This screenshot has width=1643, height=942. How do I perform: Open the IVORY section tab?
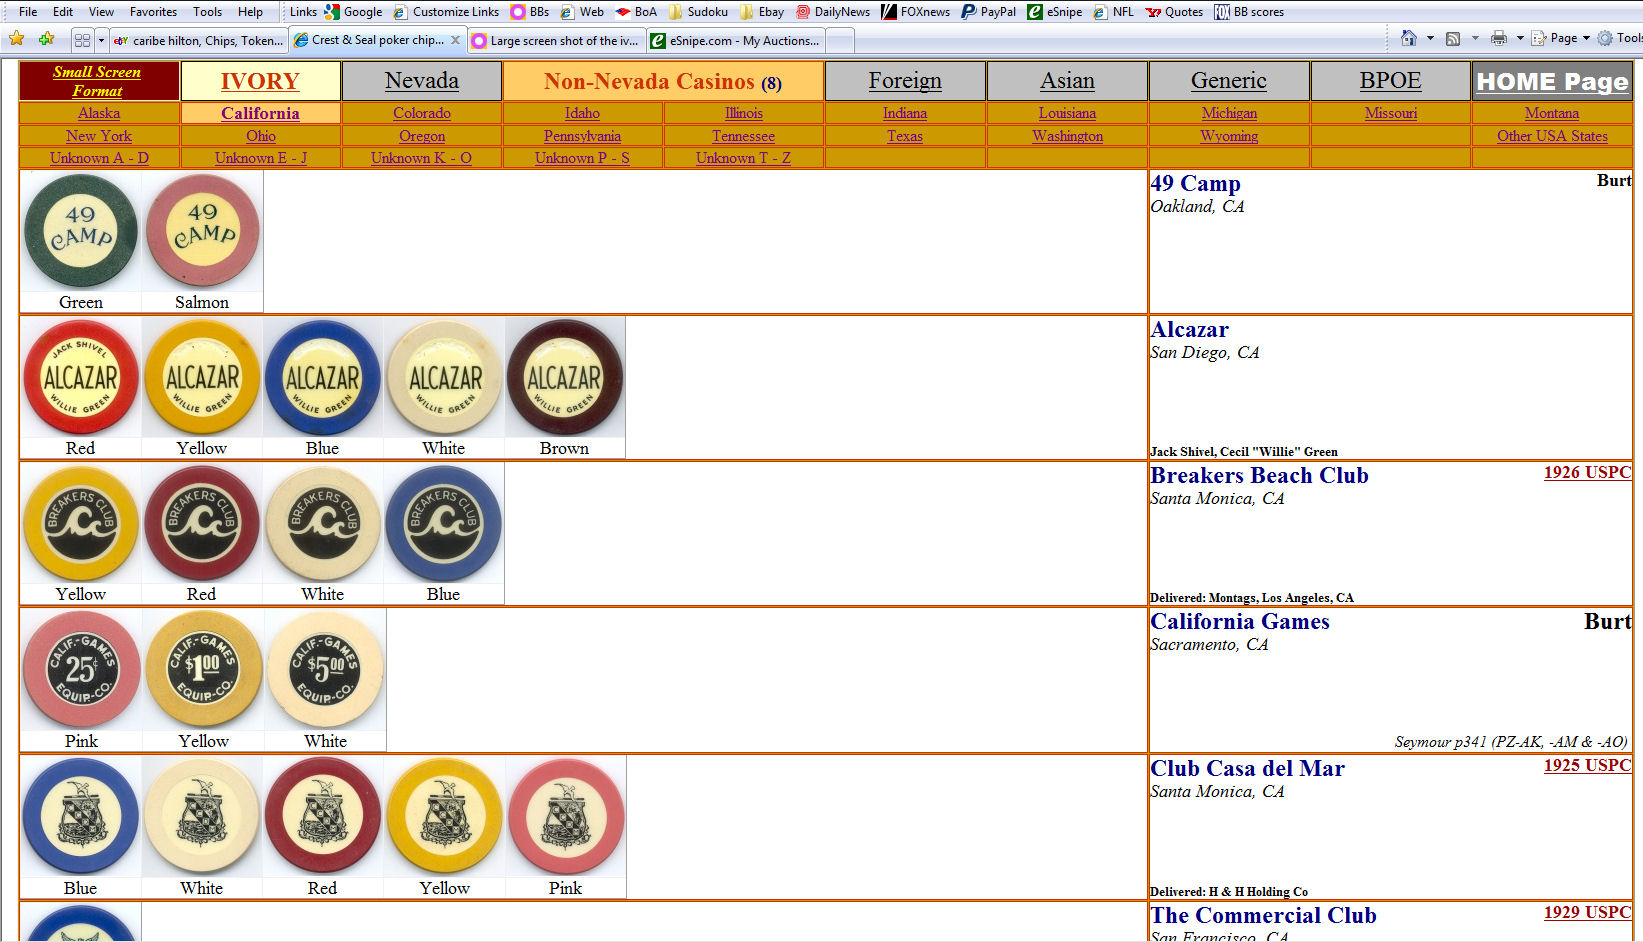(x=260, y=81)
